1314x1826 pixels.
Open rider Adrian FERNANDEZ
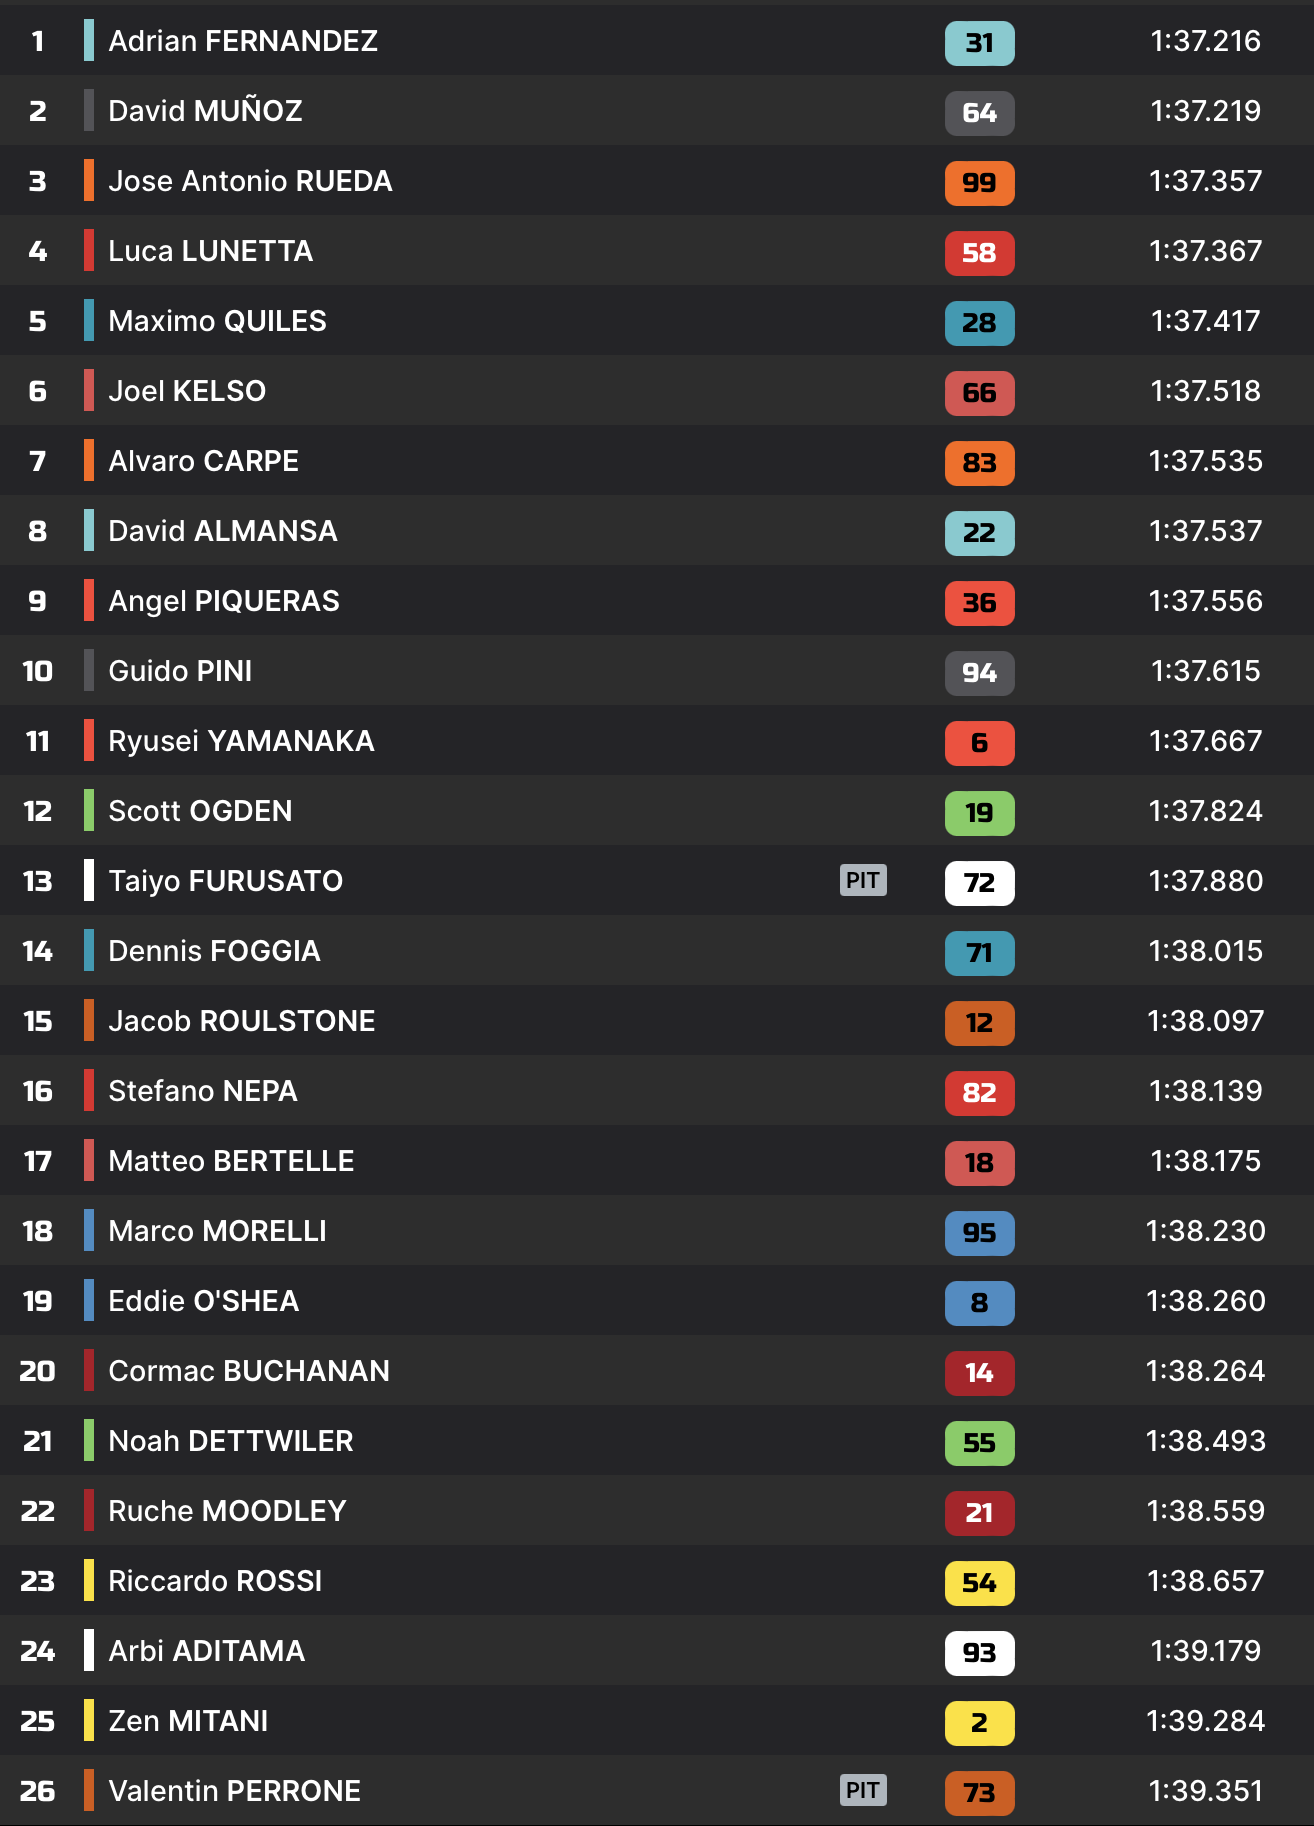tap(243, 41)
